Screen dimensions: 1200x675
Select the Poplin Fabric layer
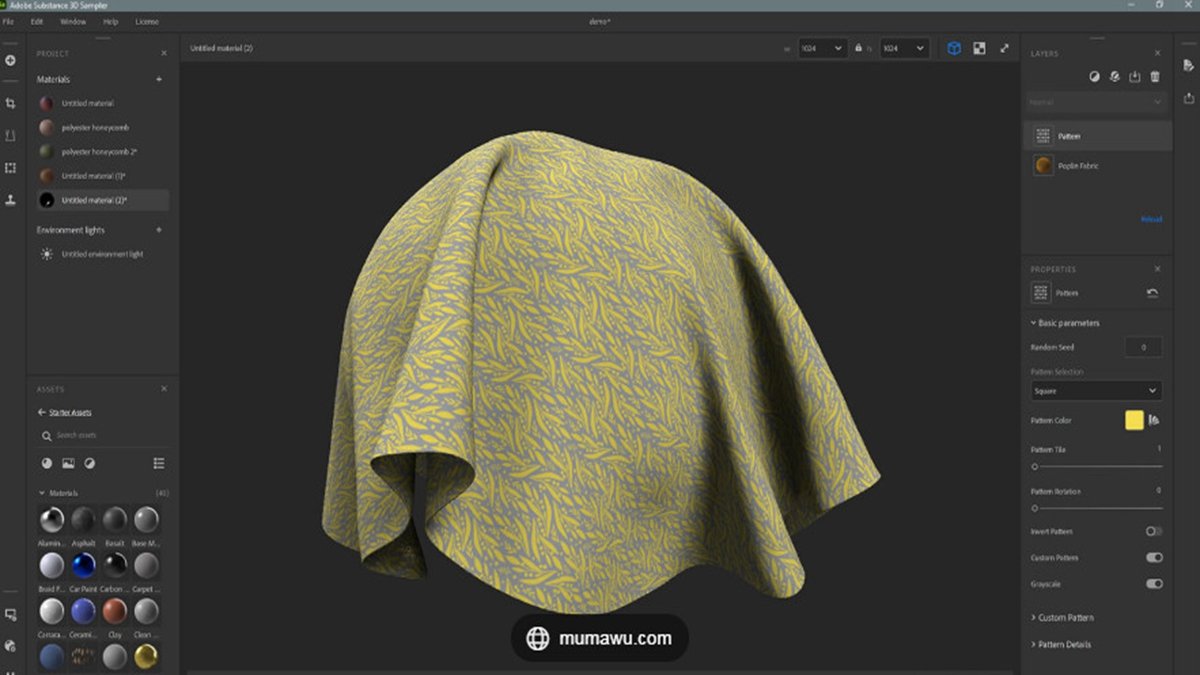(x=1096, y=166)
